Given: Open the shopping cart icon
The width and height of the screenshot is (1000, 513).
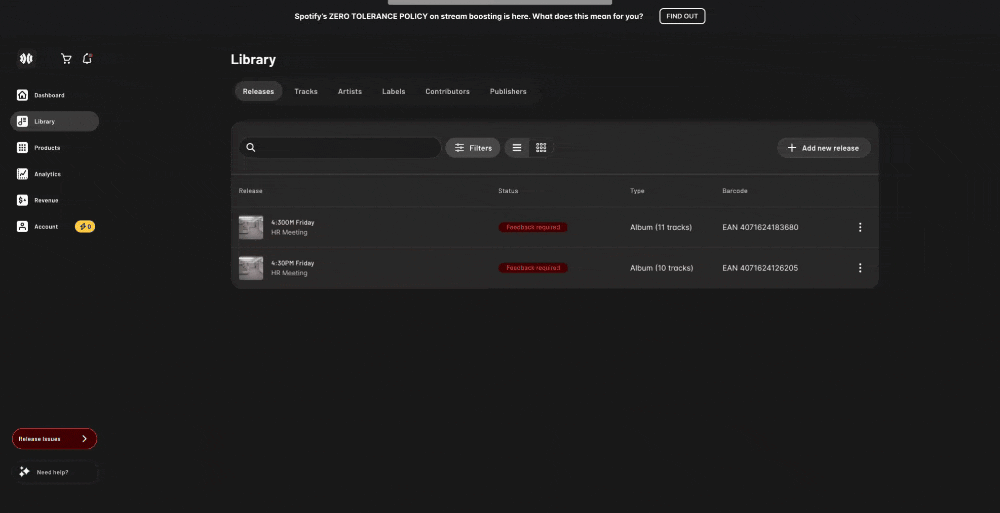Looking at the screenshot, I should coord(66,59).
